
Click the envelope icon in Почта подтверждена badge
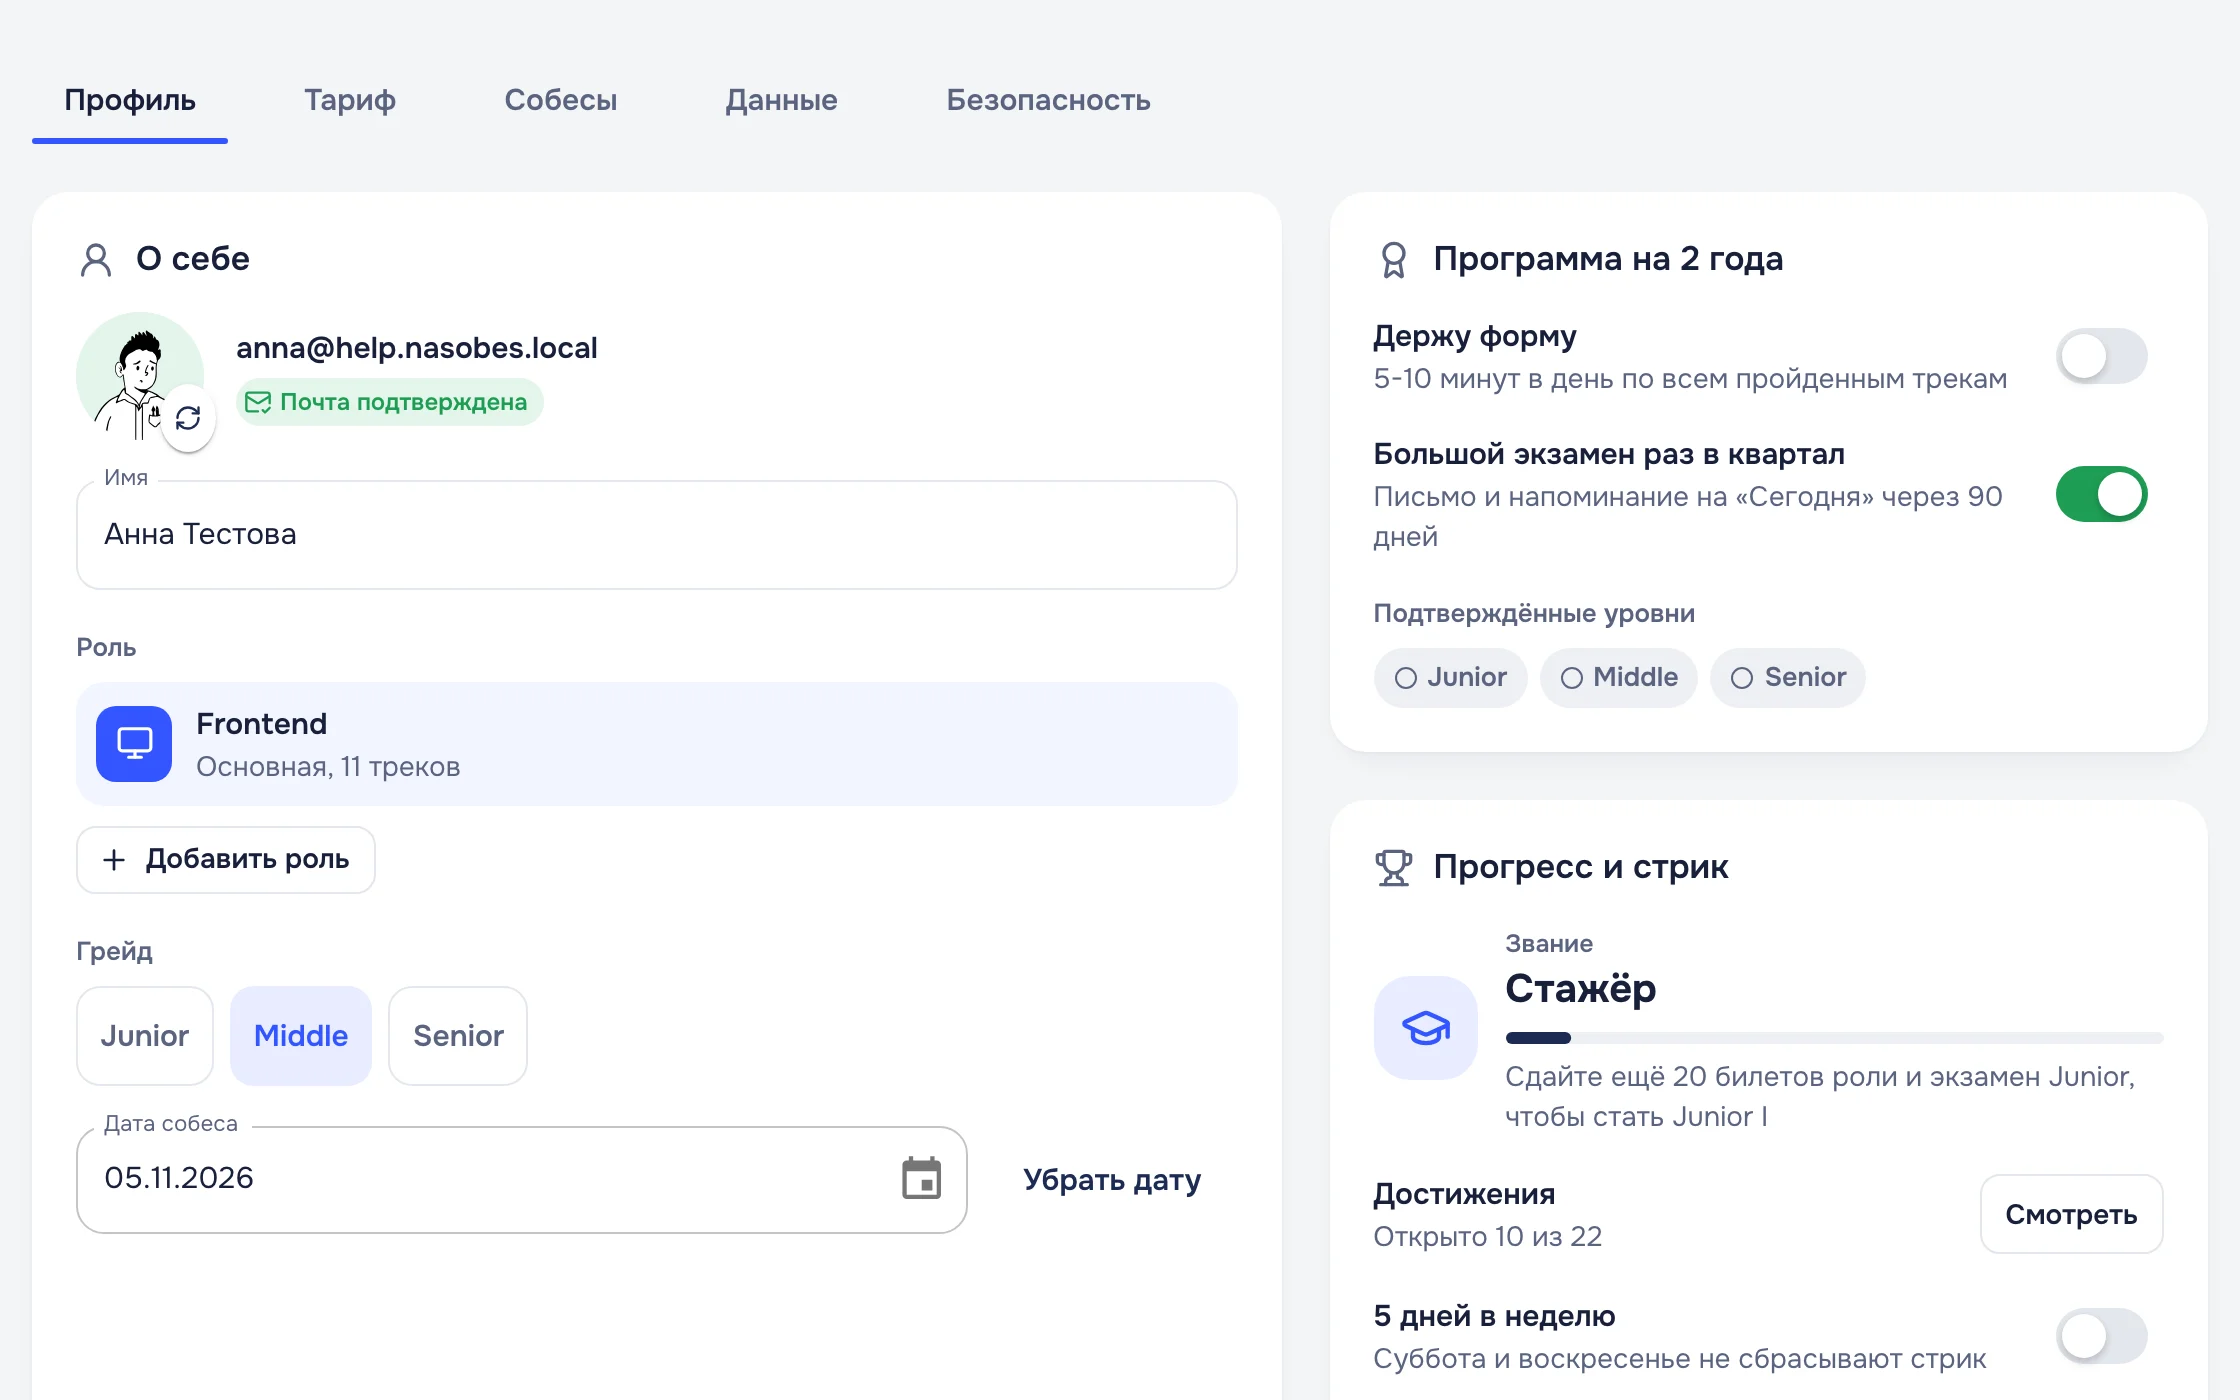click(258, 402)
